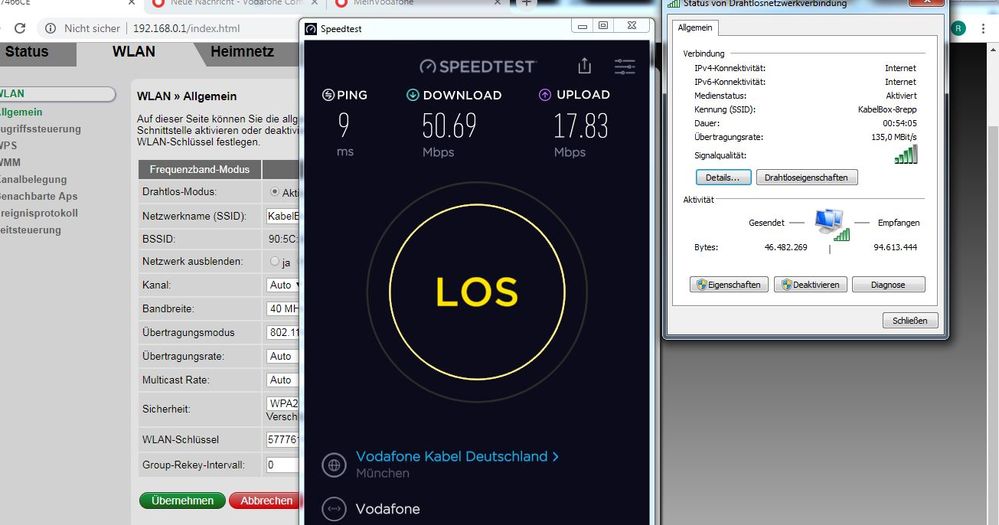The image size is (999, 525).
Task: Open the Bandbreite dropdown
Action: click(x=283, y=308)
